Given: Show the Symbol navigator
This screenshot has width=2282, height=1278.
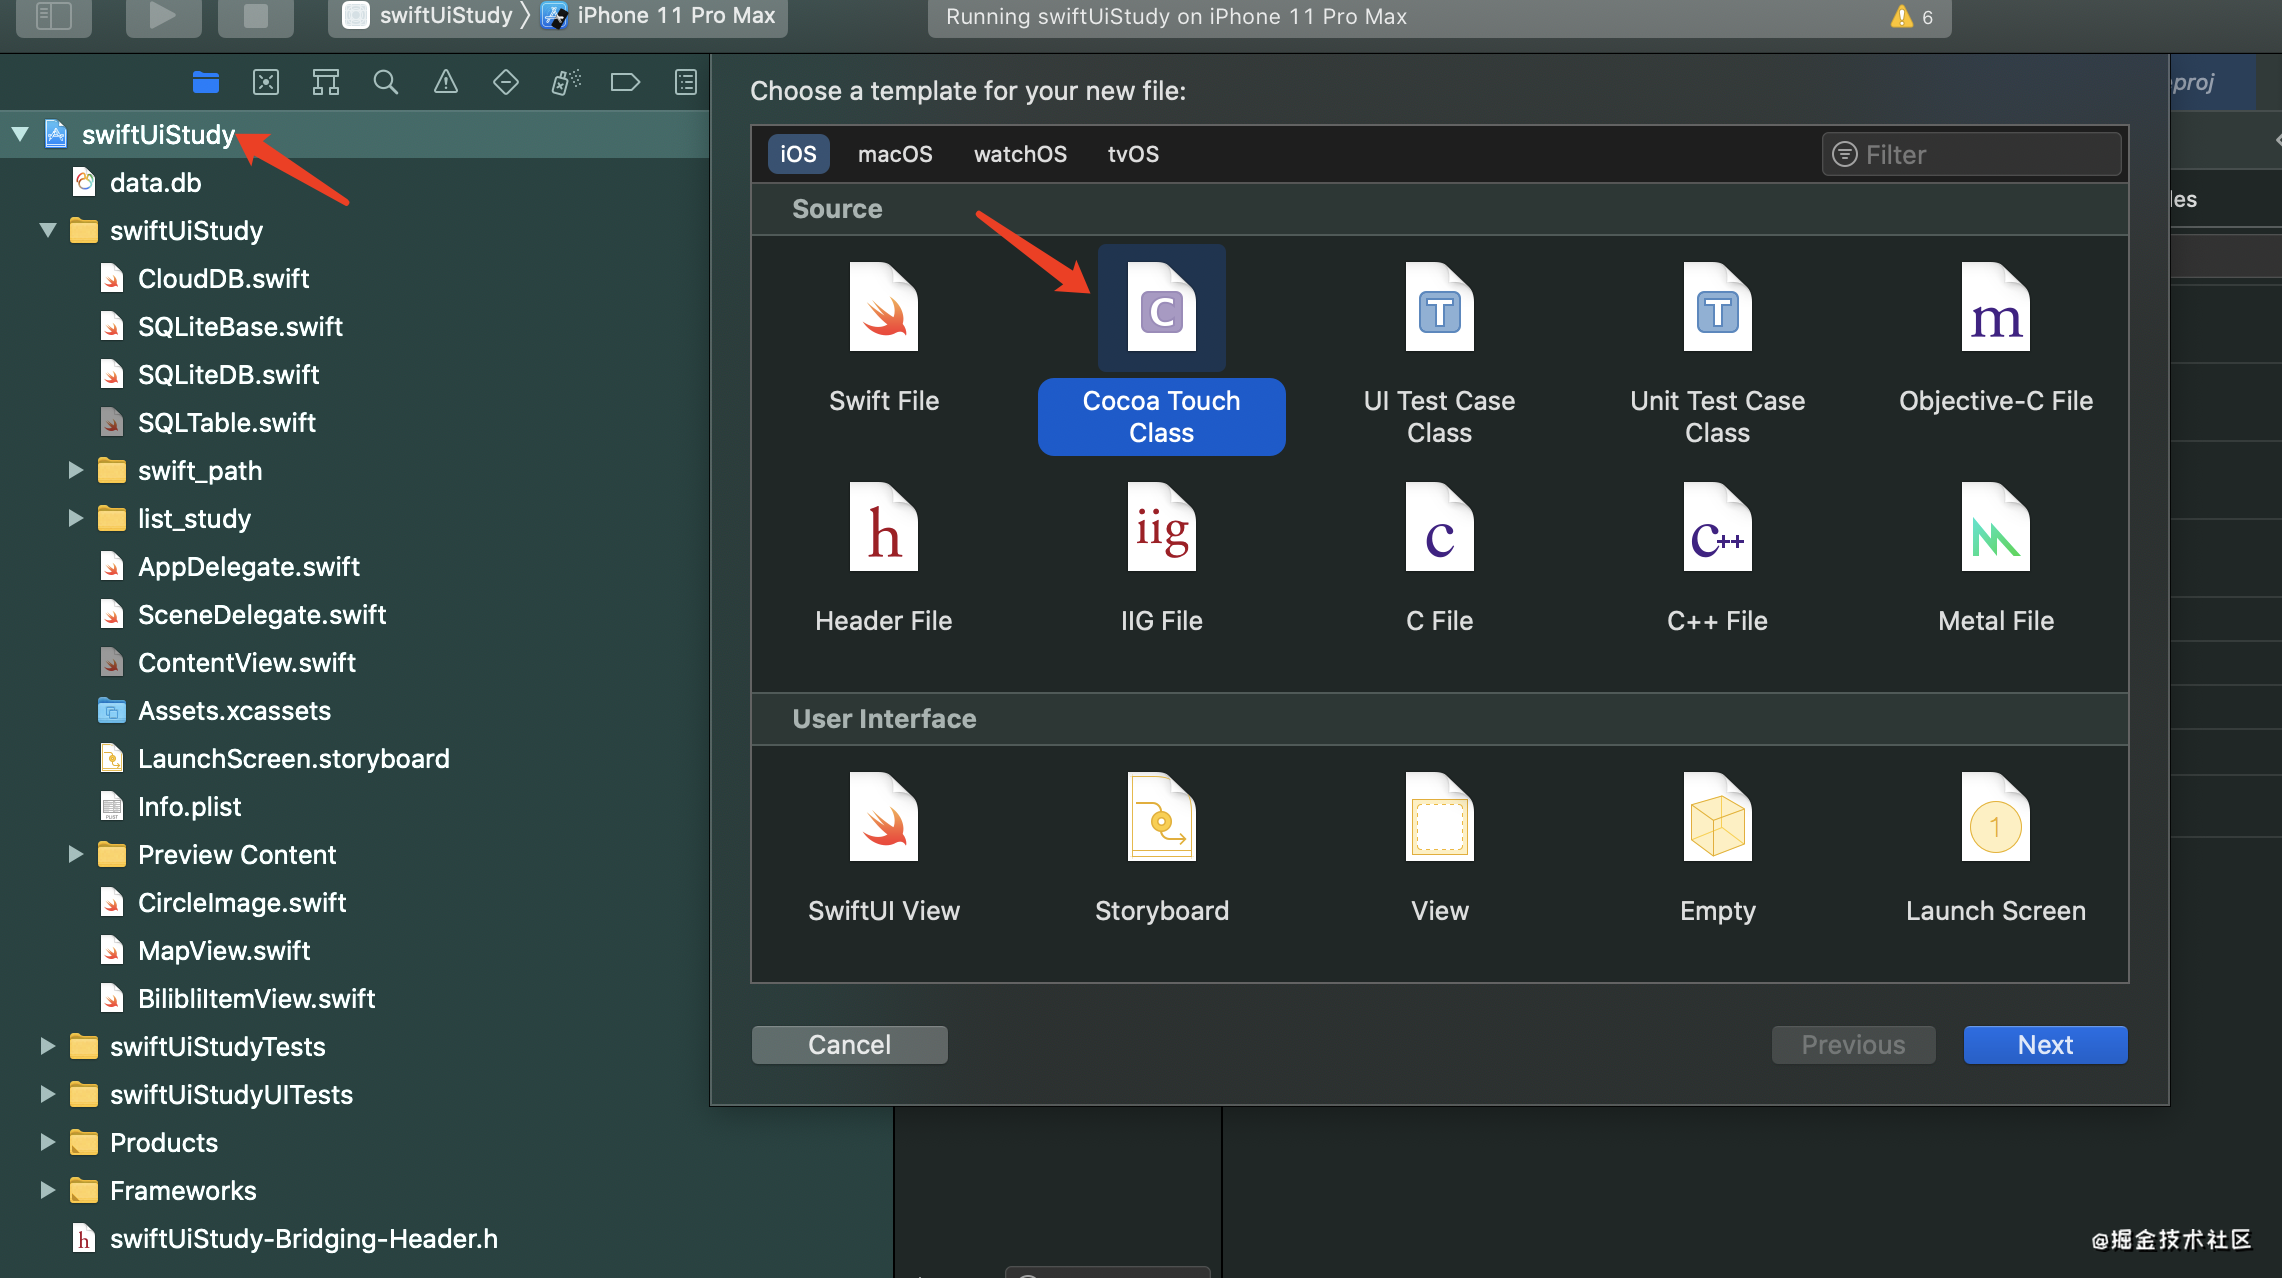Looking at the screenshot, I should (x=326, y=82).
